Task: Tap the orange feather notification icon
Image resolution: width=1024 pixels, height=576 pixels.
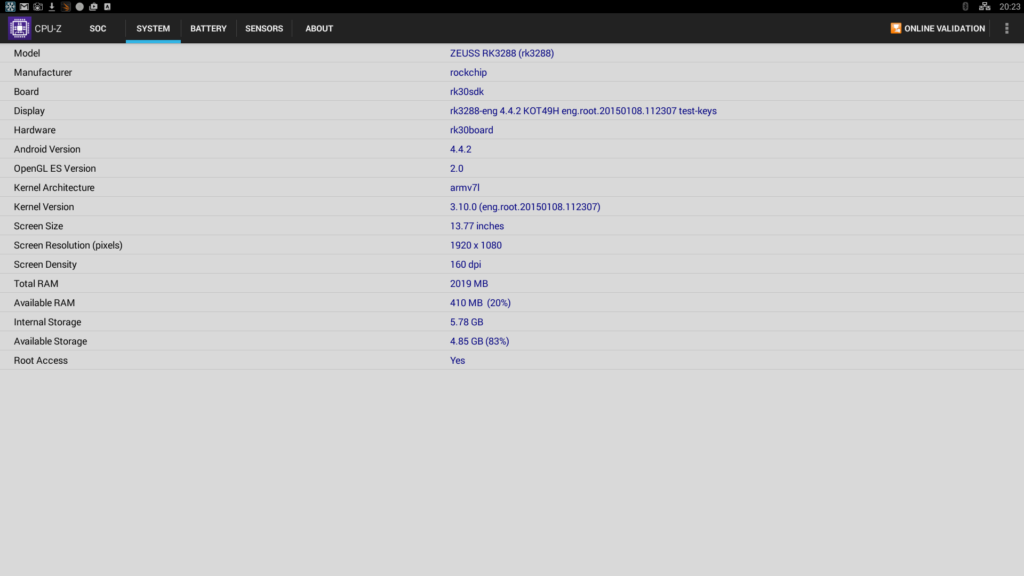Action: (x=65, y=7)
